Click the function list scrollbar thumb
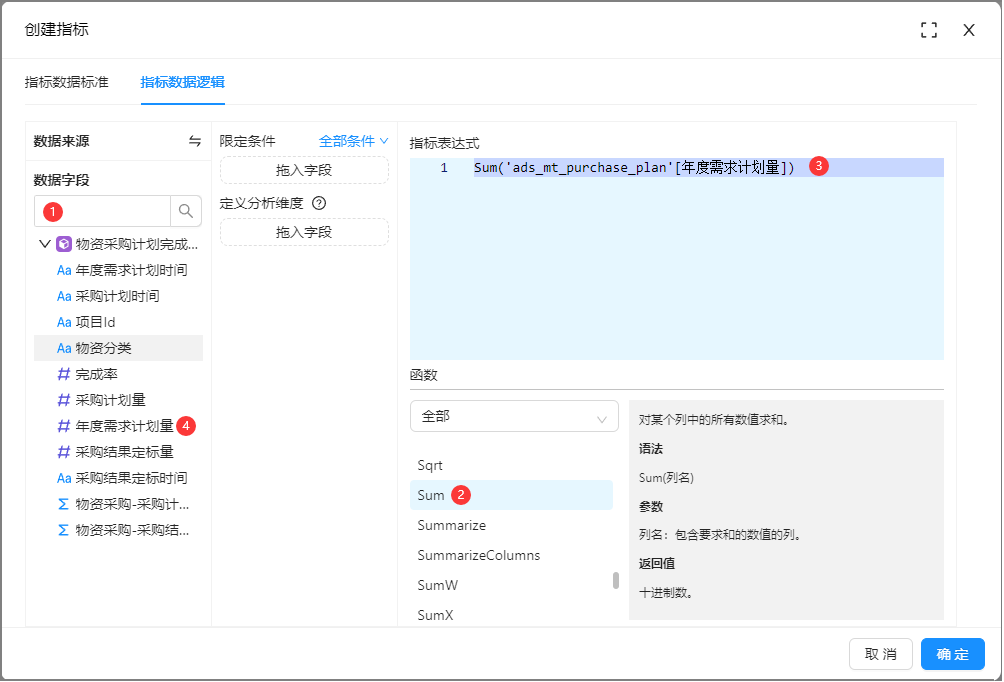Image resolution: width=1004 pixels, height=682 pixels. tap(616, 580)
